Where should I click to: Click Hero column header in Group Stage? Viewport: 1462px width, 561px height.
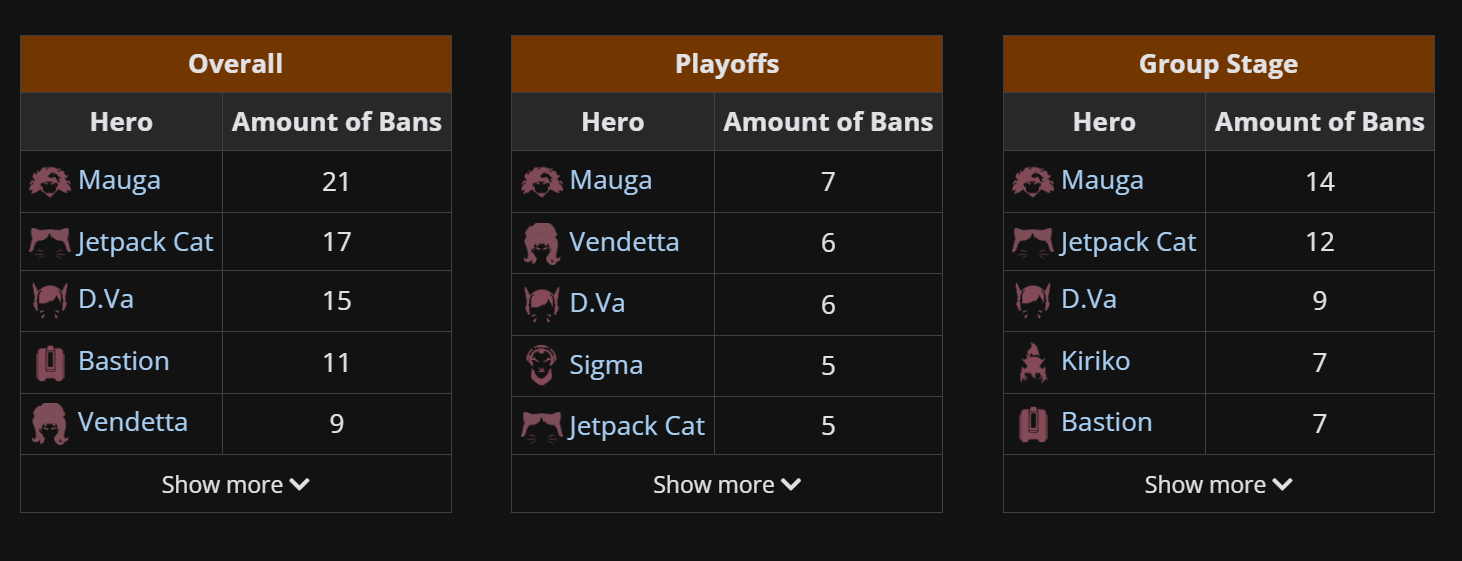(x=1104, y=122)
